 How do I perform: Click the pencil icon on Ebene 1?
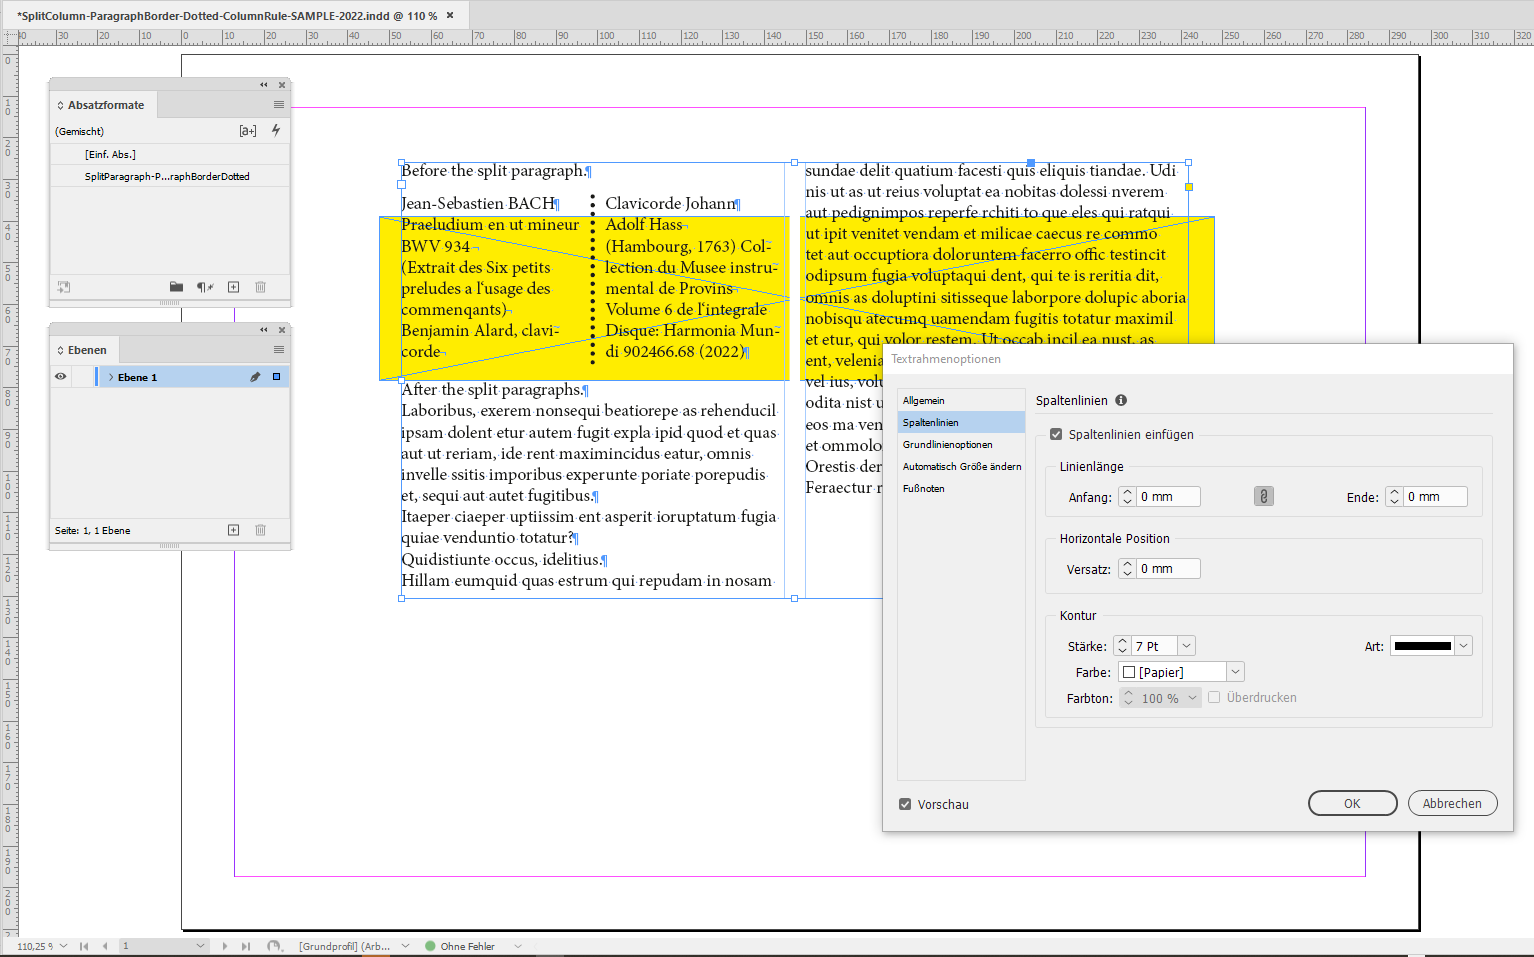(257, 376)
